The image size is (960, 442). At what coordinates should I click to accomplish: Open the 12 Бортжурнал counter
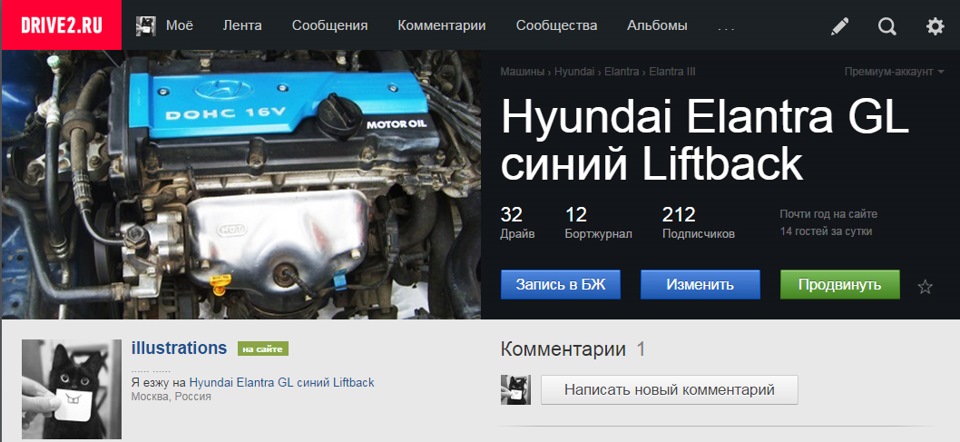tap(599, 223)
